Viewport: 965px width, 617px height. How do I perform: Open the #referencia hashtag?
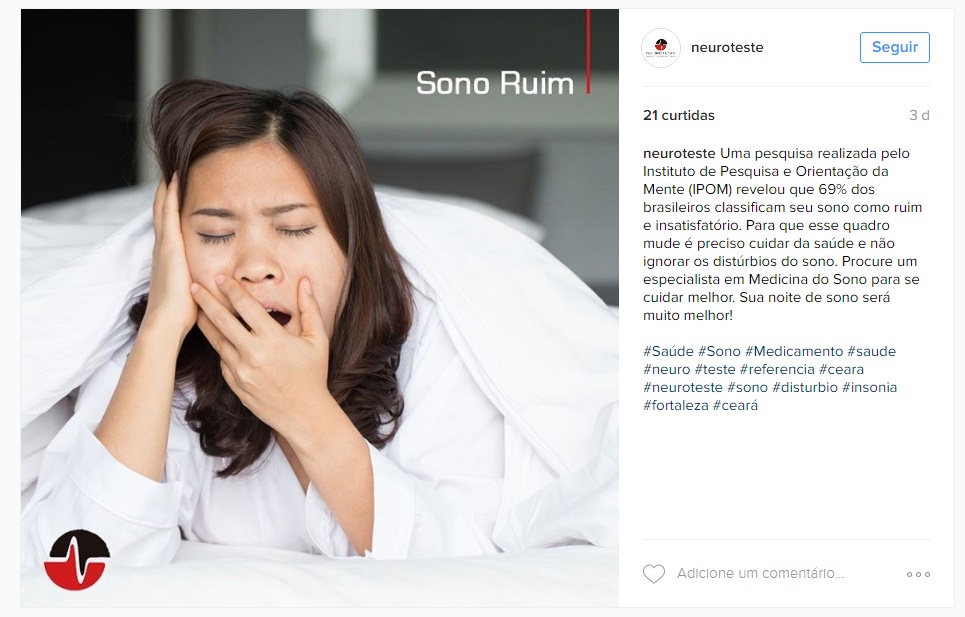(777, 369)
